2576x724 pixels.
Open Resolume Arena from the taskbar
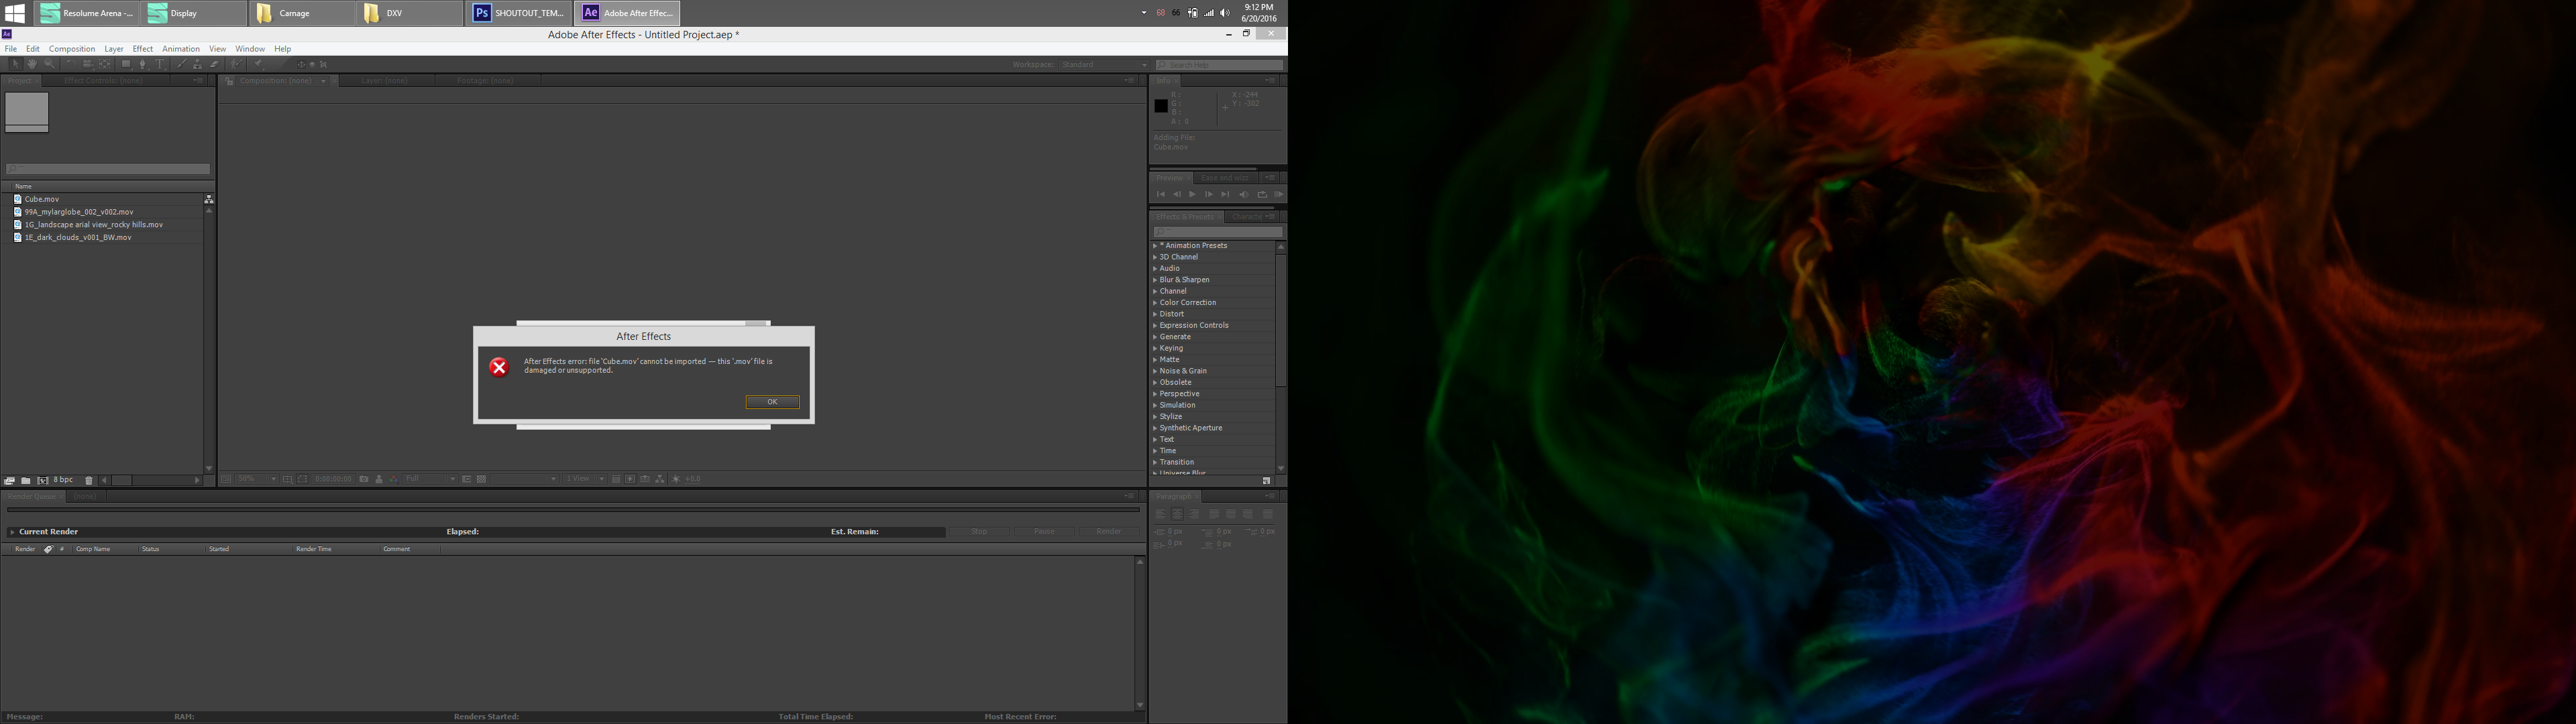(x=86, y=13)
